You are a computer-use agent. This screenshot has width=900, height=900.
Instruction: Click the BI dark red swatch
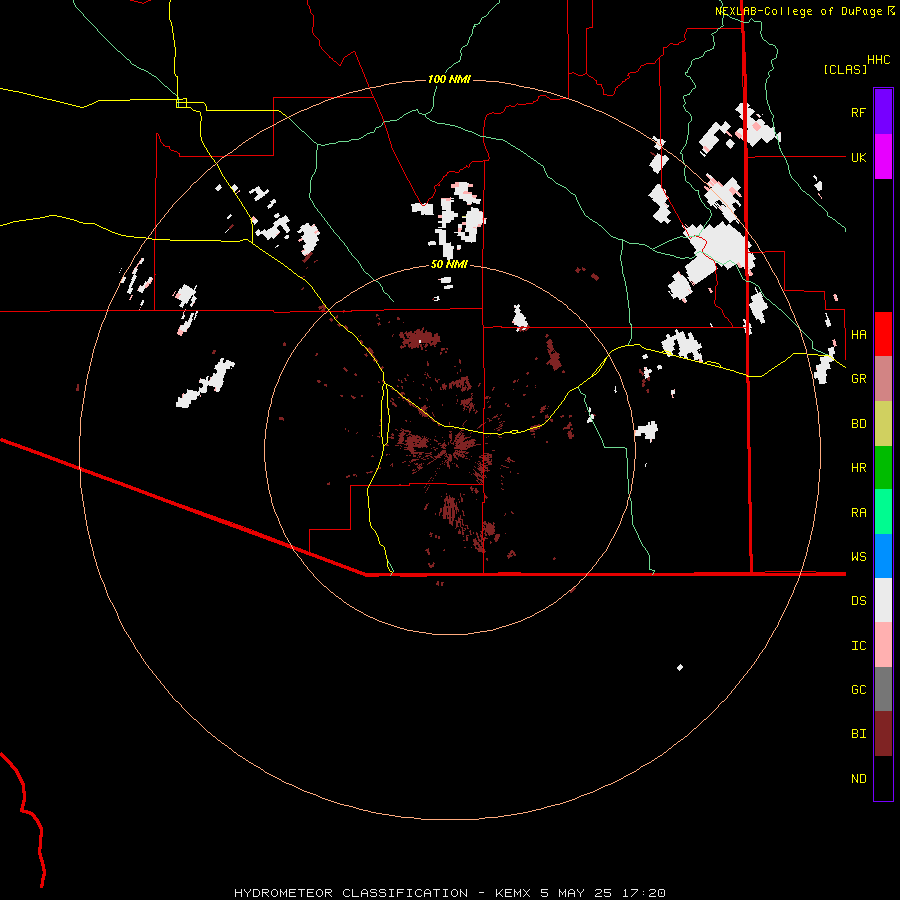click(x=883, y=734)
